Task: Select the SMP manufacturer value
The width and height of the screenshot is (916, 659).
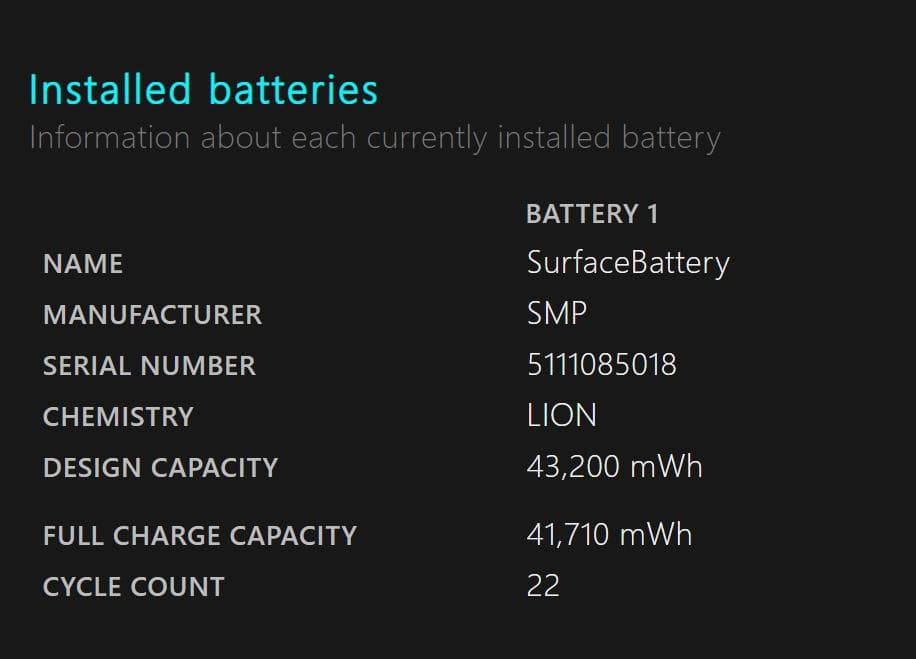Action: pos(557,314)
